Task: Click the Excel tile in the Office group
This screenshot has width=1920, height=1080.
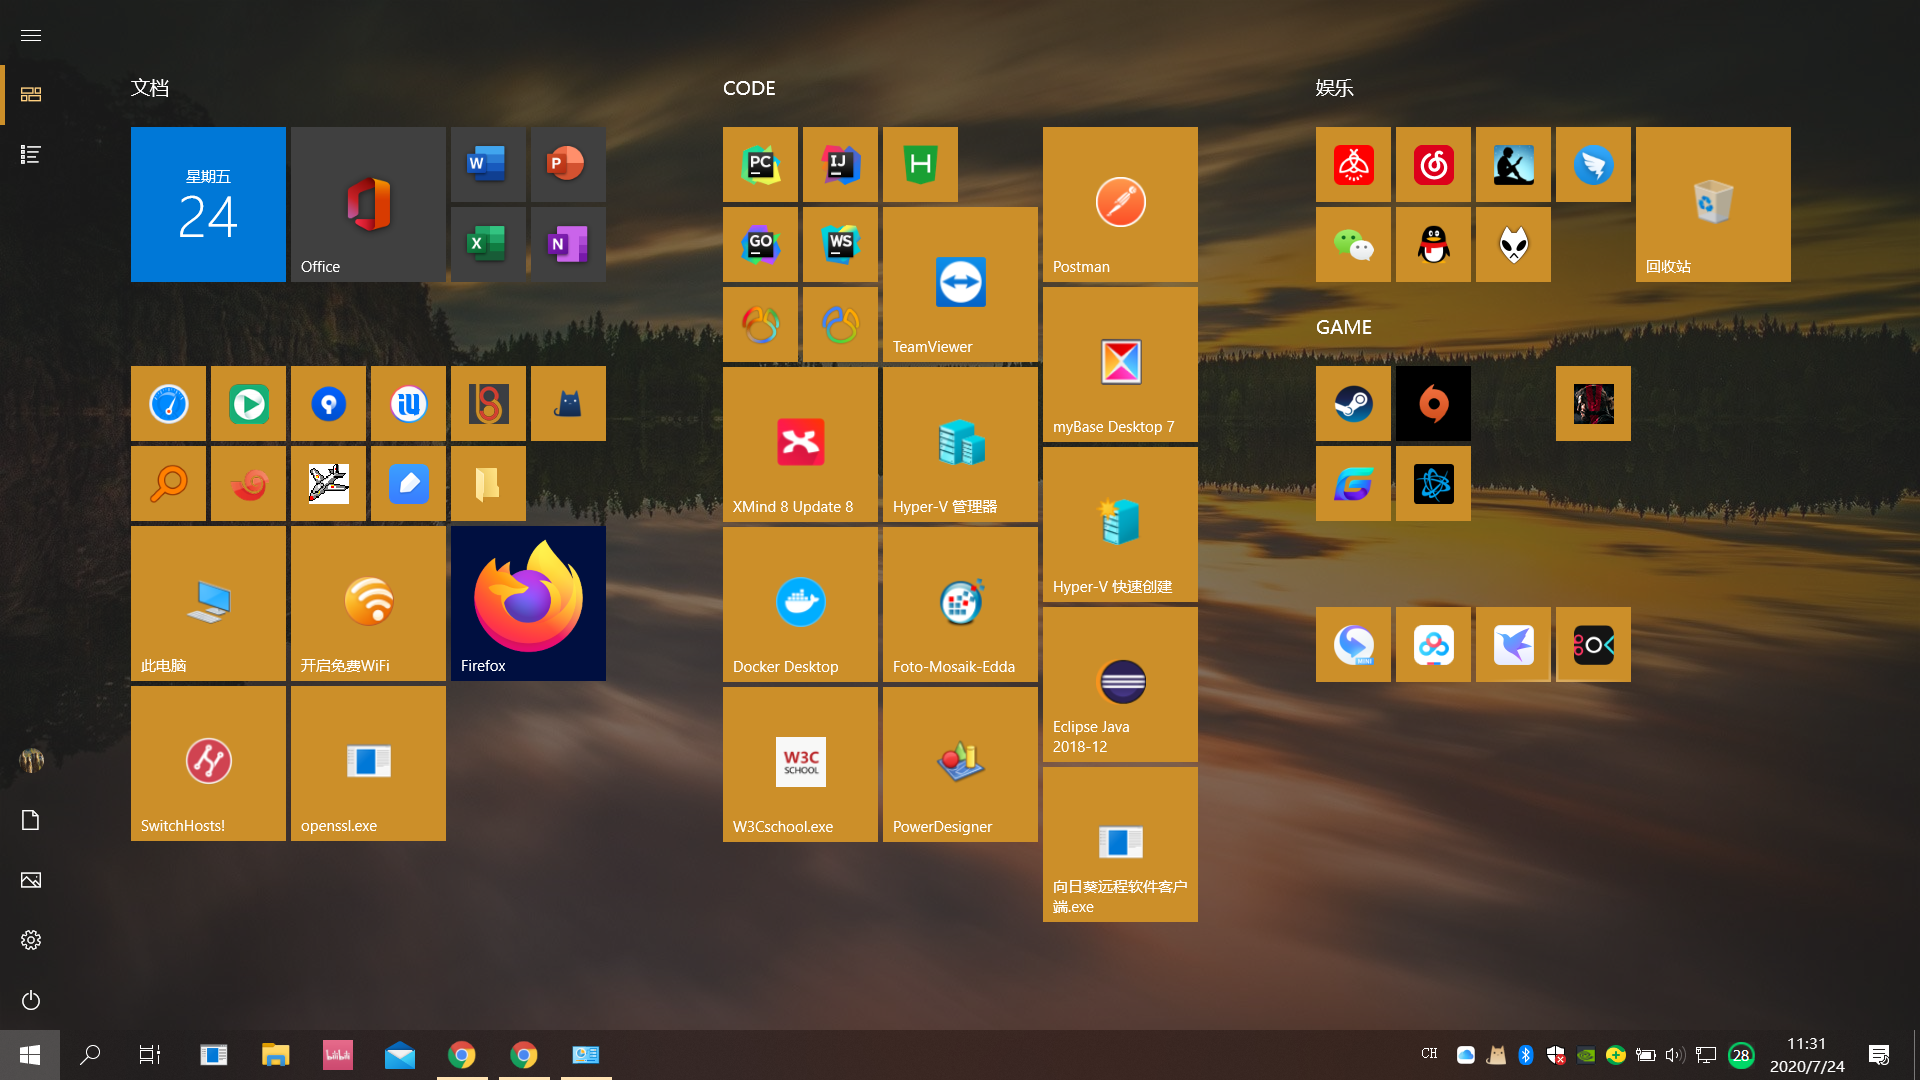Action: point(488,244)
